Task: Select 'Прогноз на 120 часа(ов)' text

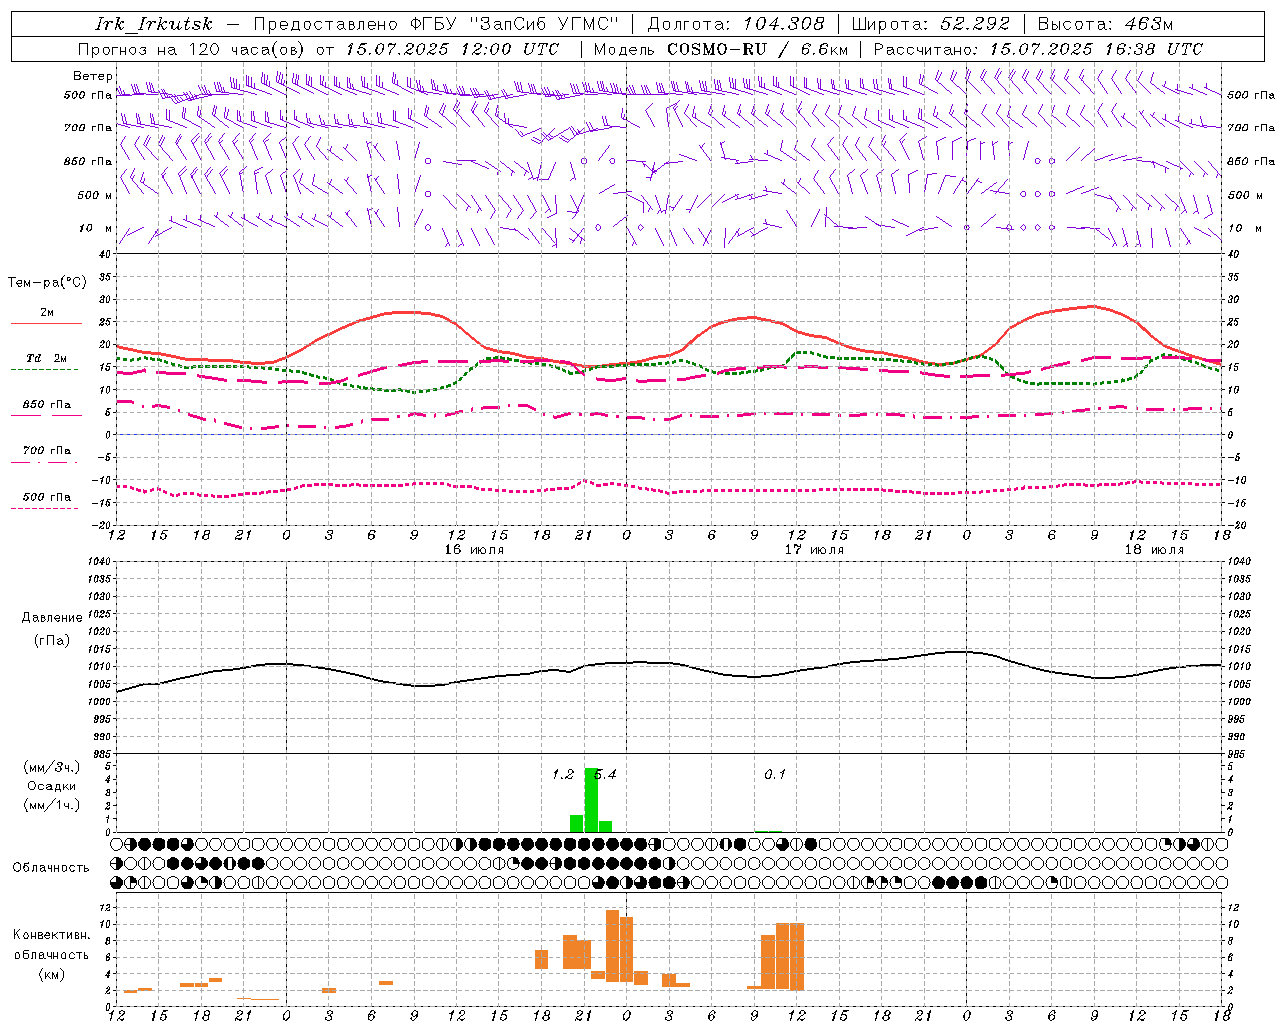Action: [191, 49]
